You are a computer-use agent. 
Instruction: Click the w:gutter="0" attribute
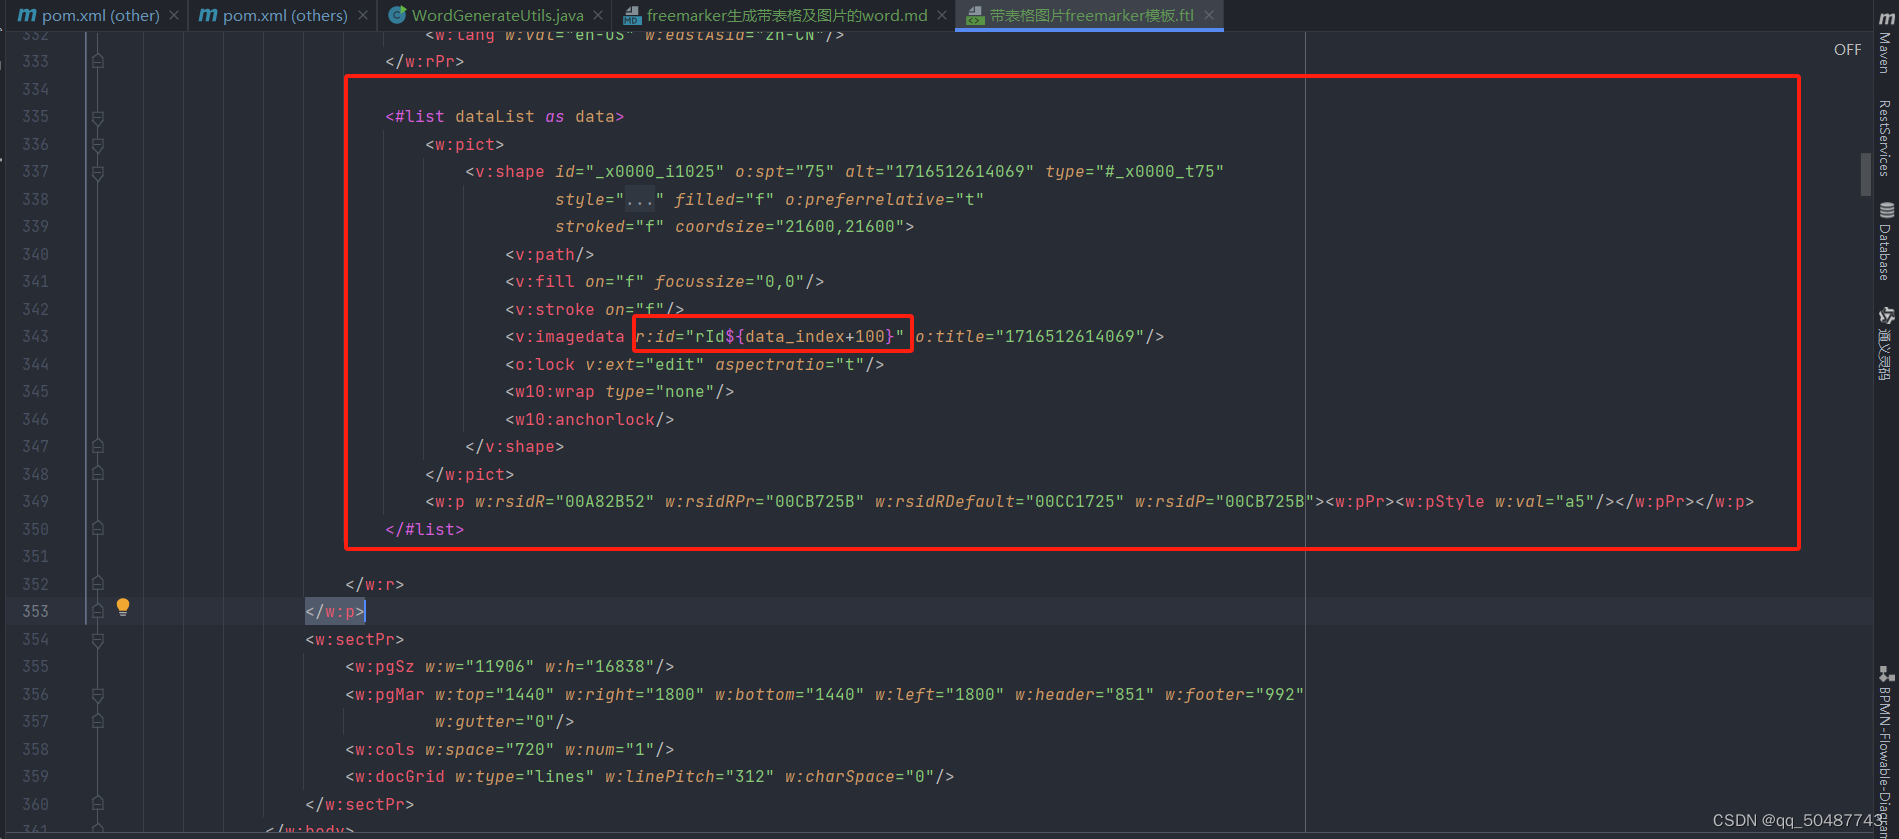click(x=495, y=722)
